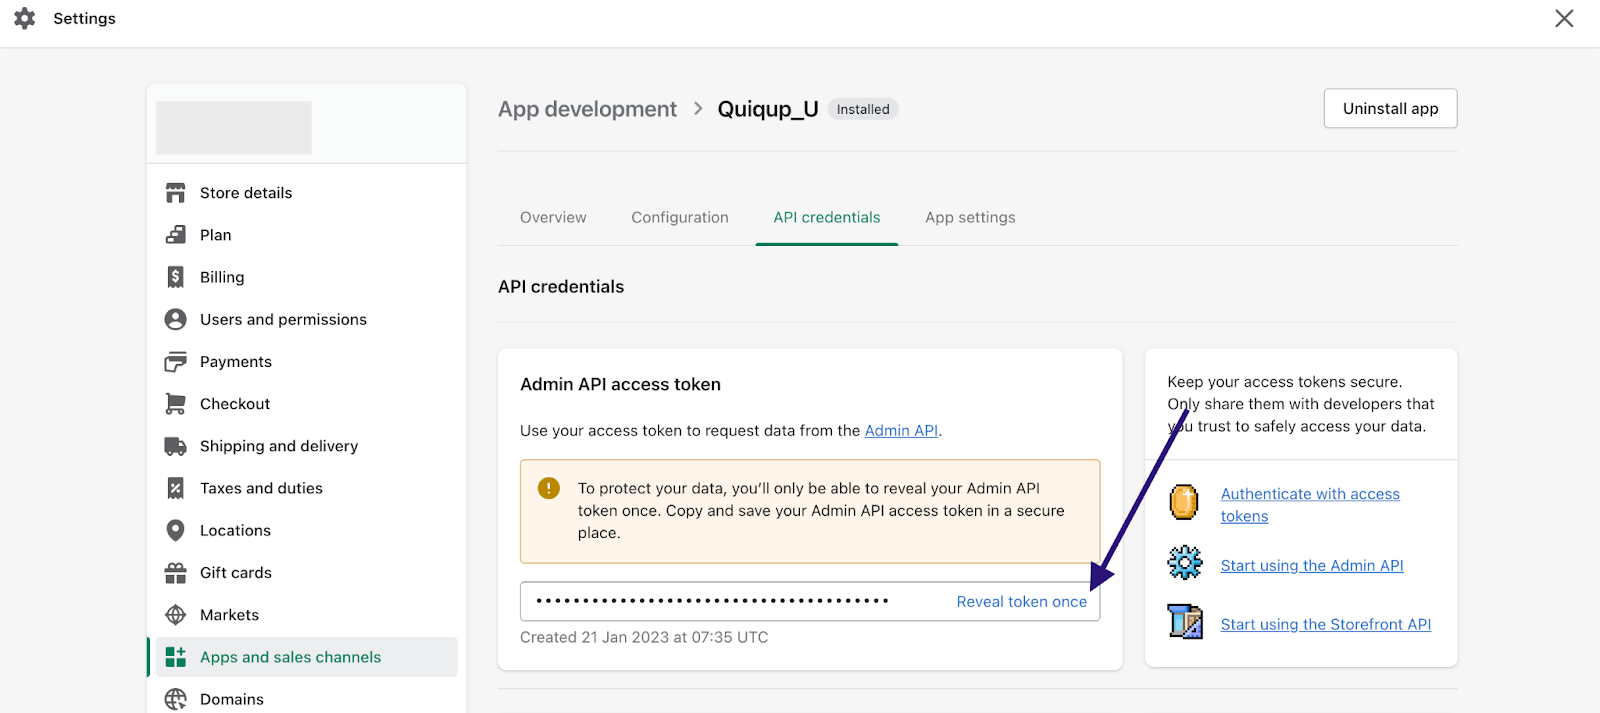The height and width of the screenshot is (713, 1600).
Task: Switch to the Configuration tab
Action: (680, 217)
